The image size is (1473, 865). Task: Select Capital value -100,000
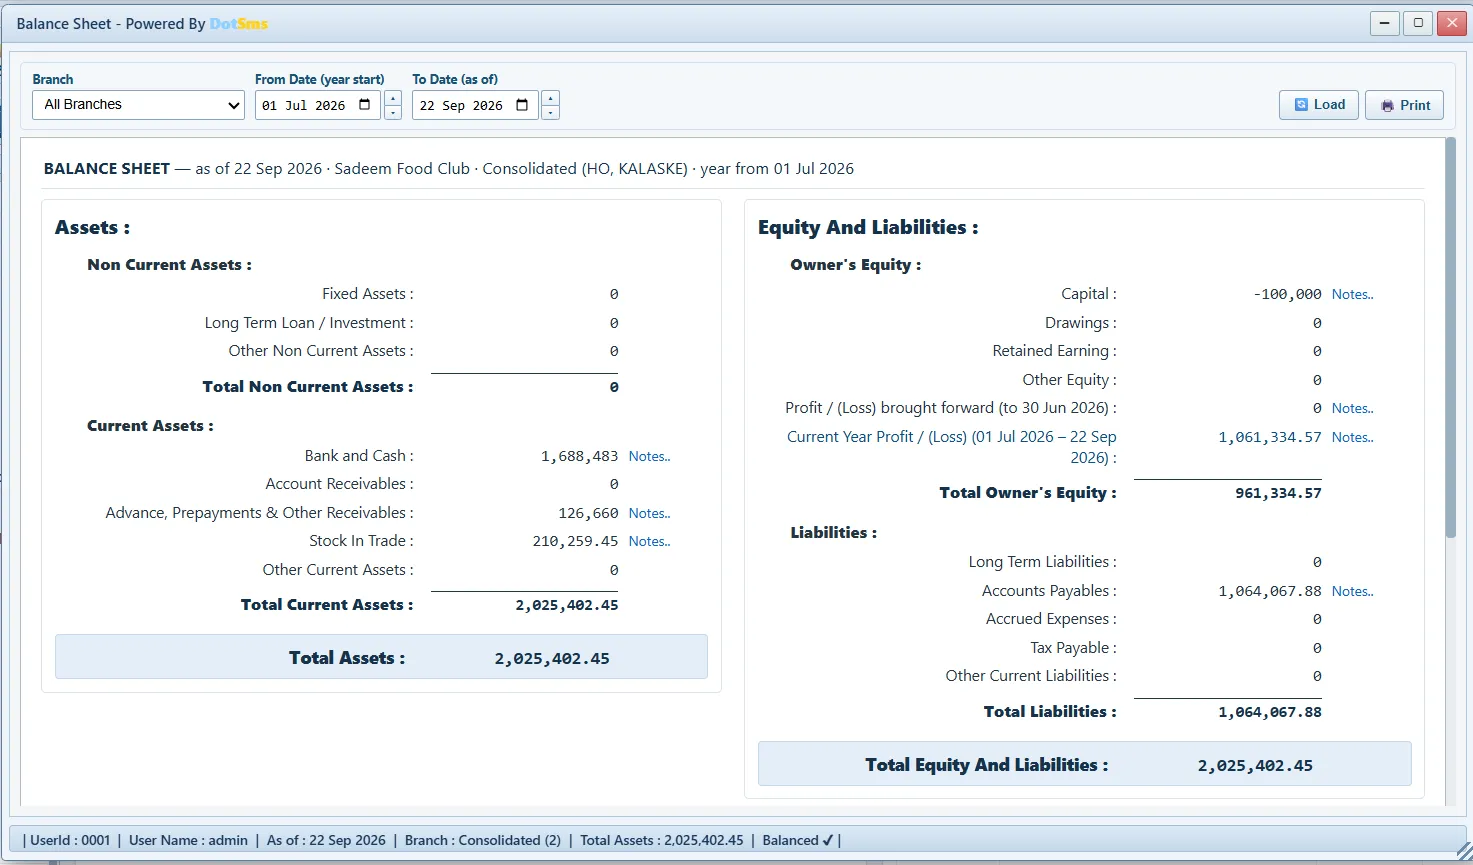(1287, 294)
